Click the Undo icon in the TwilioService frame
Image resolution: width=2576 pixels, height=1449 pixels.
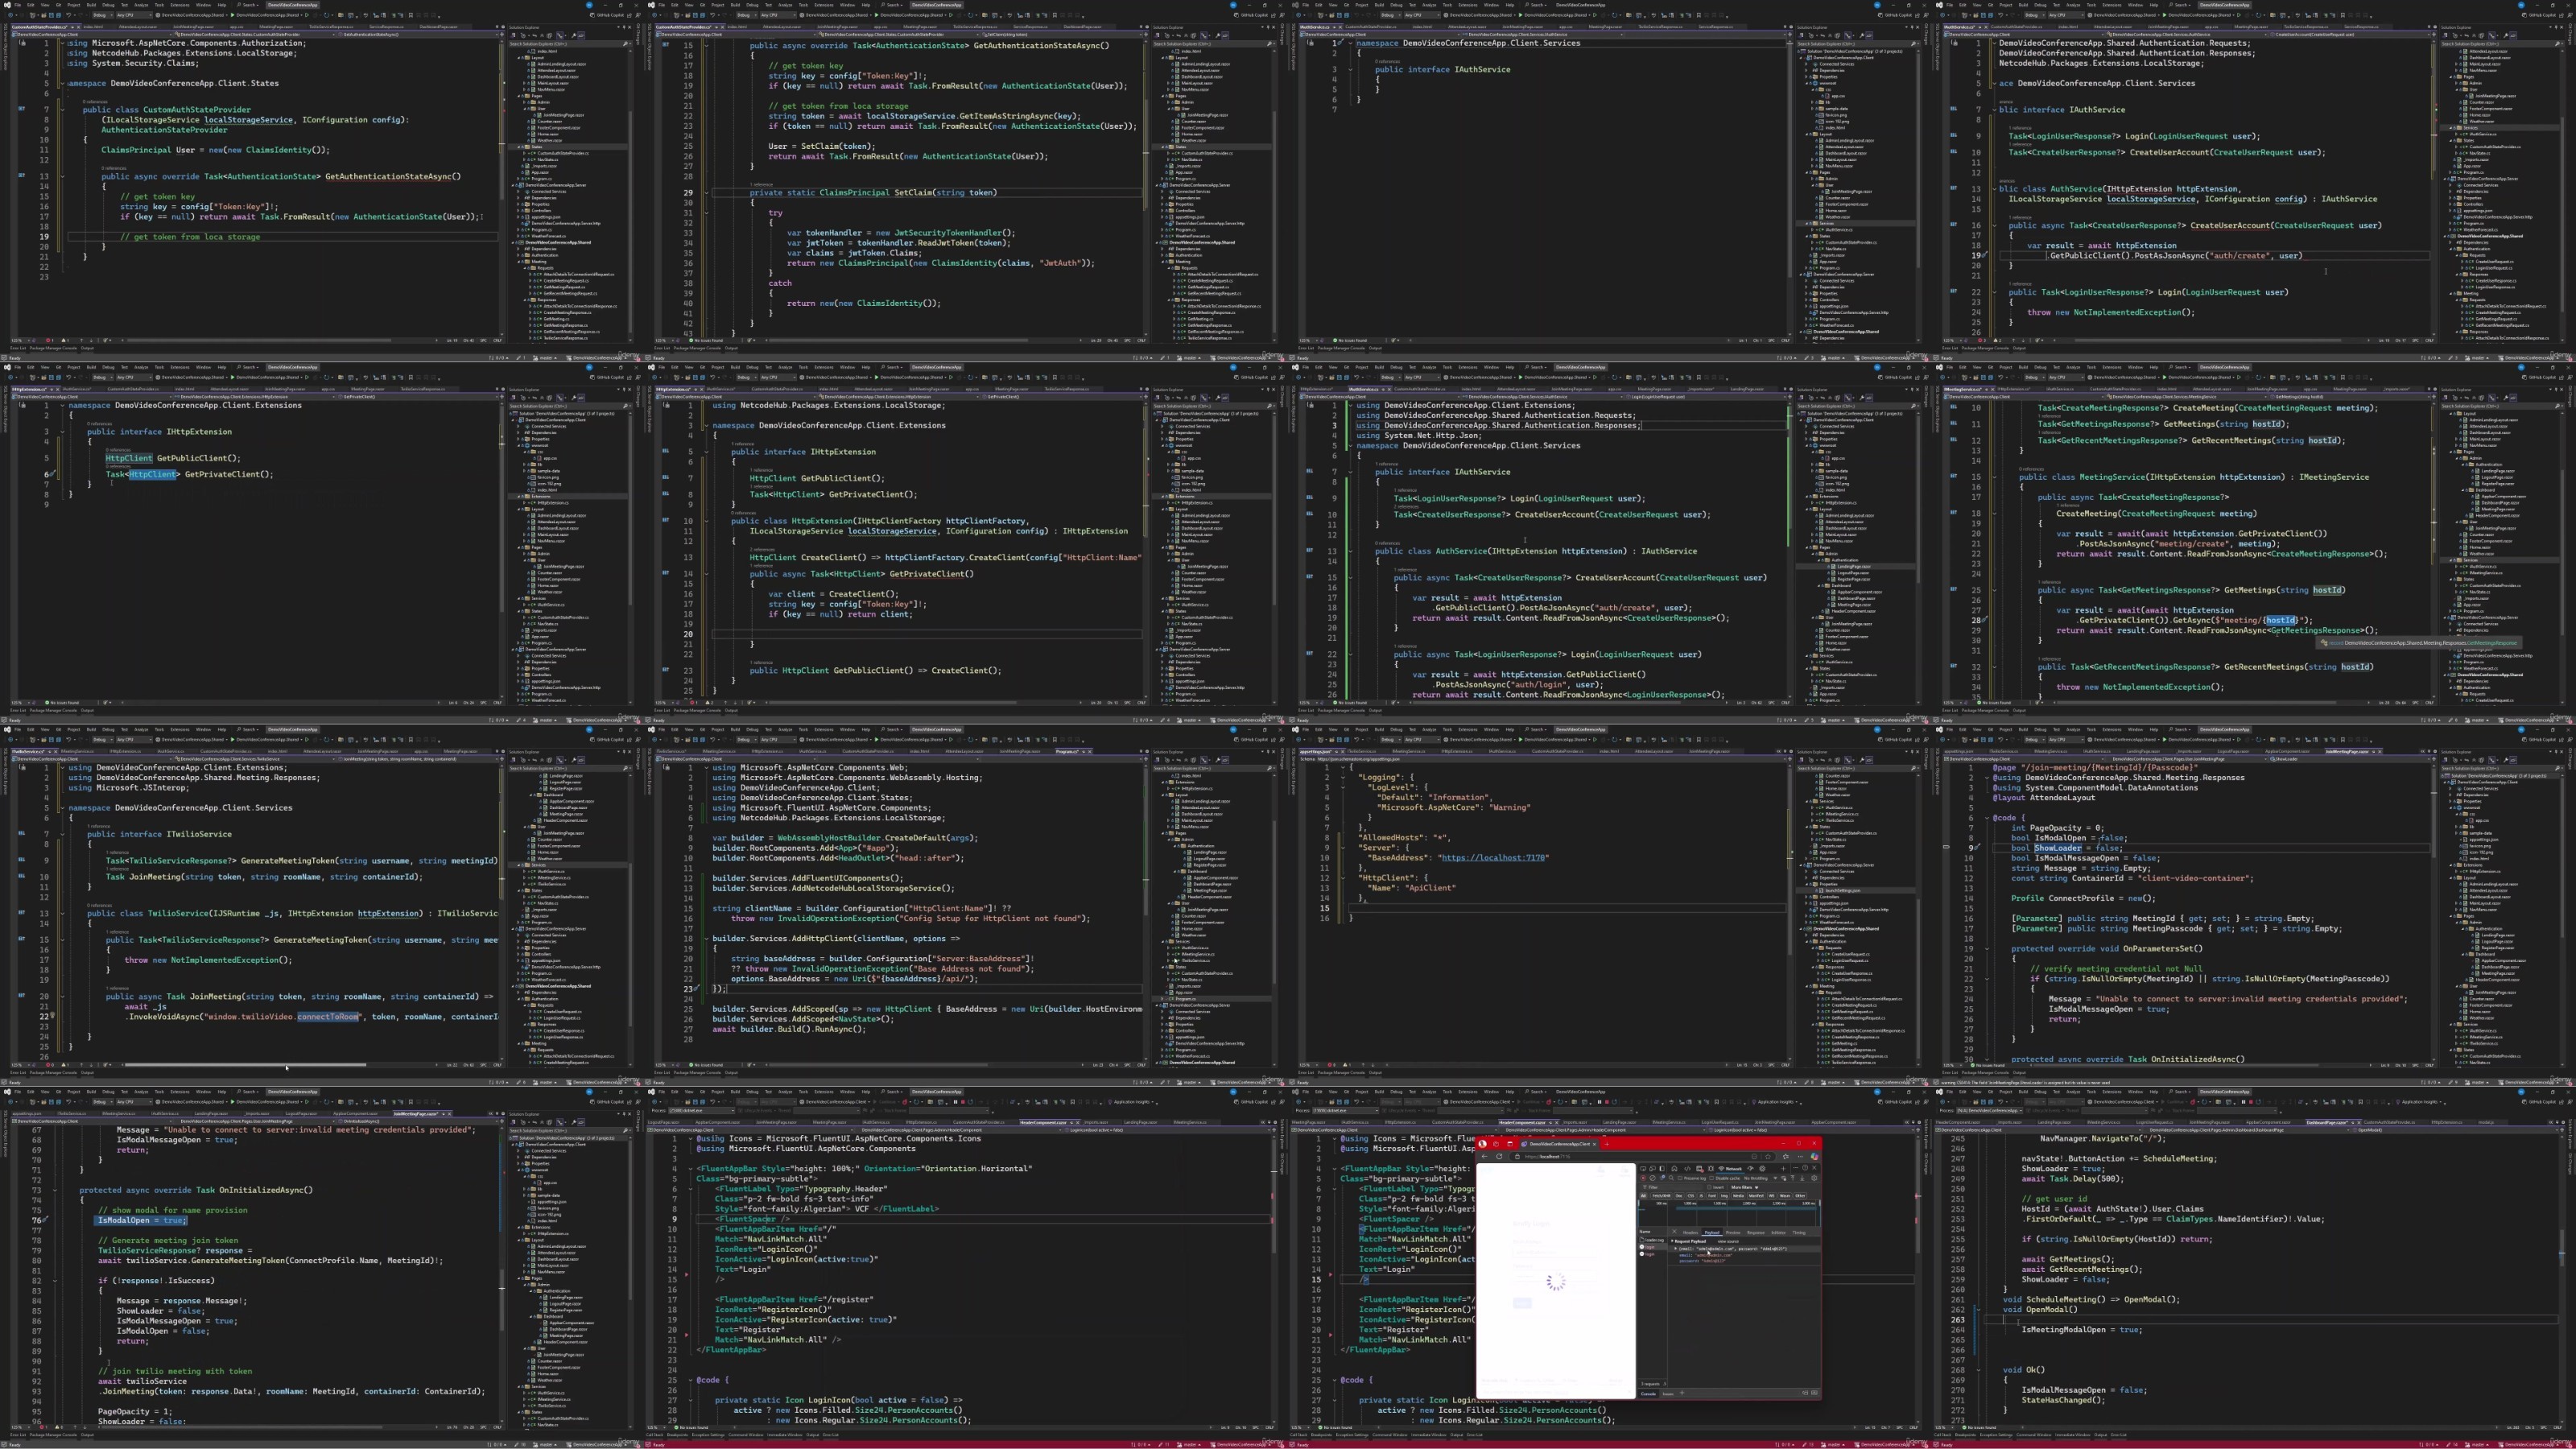coord(68,740)
